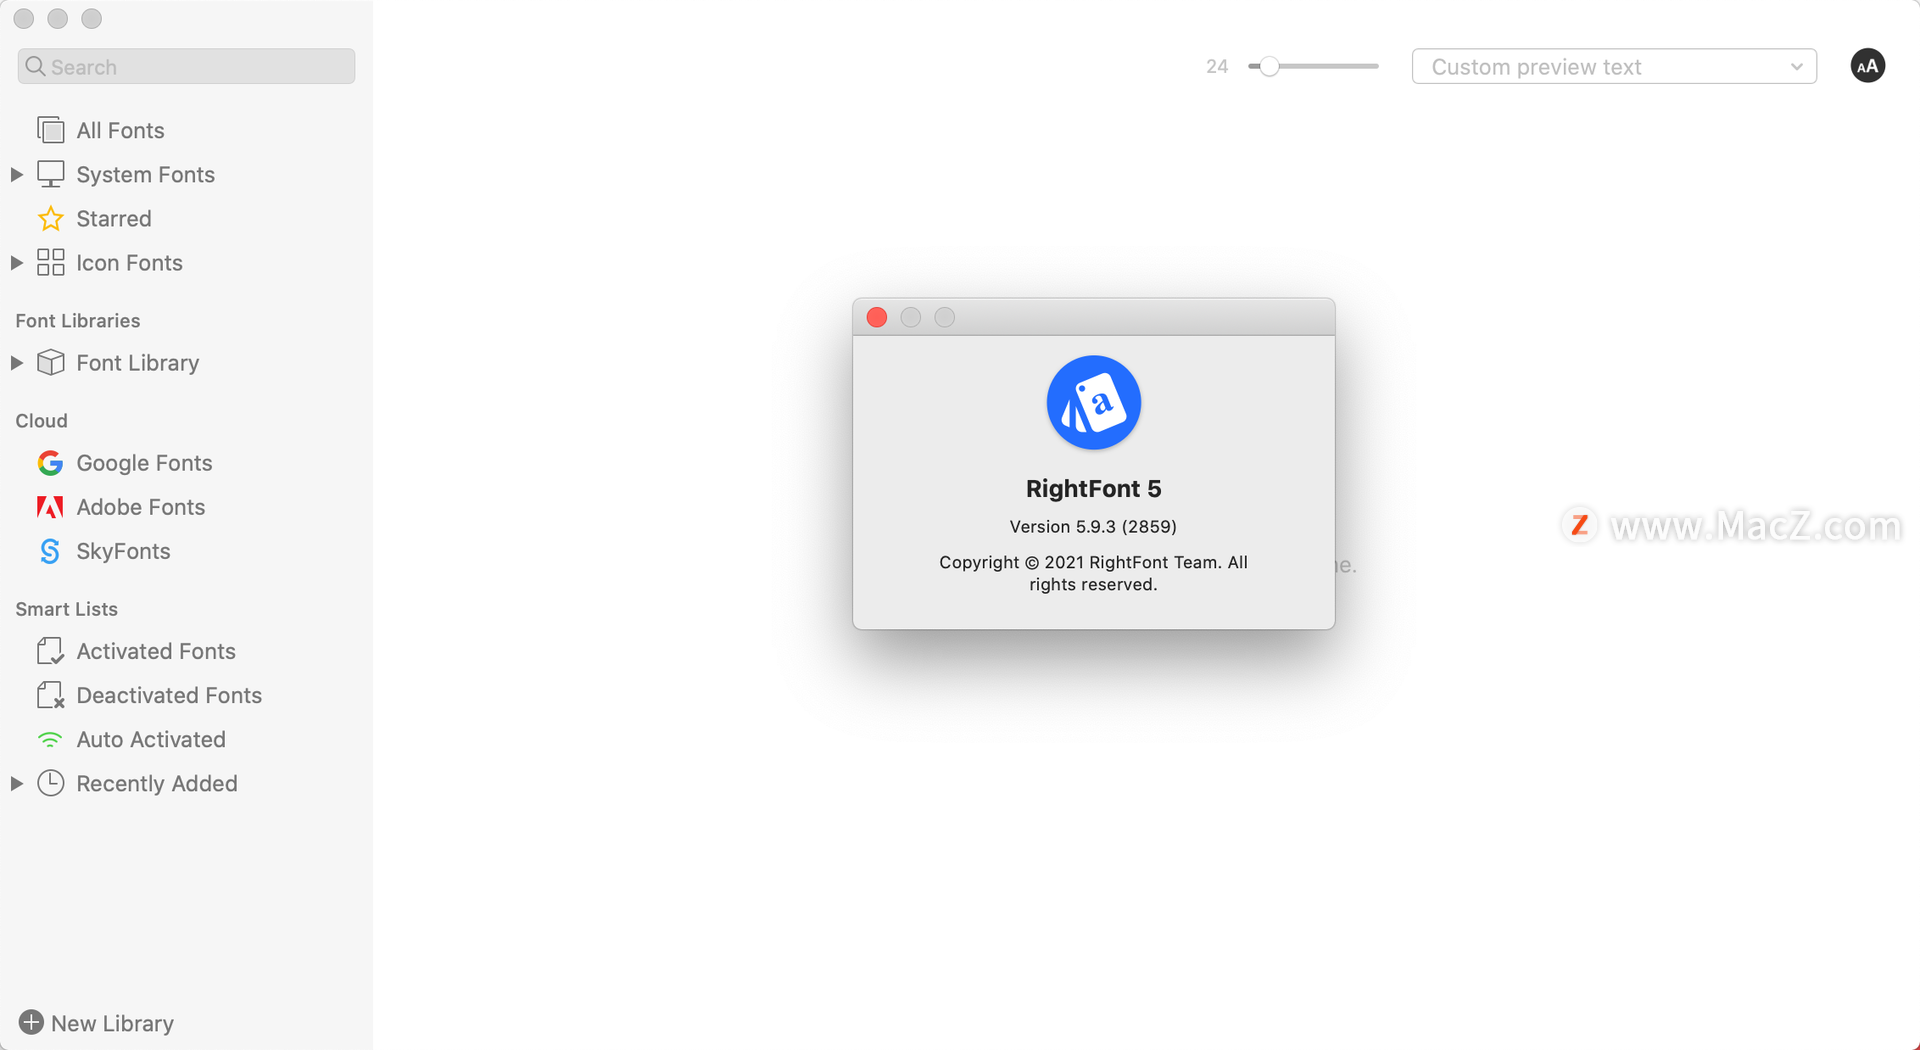Click the Adobe Fonts red logo

coord(50,507)
